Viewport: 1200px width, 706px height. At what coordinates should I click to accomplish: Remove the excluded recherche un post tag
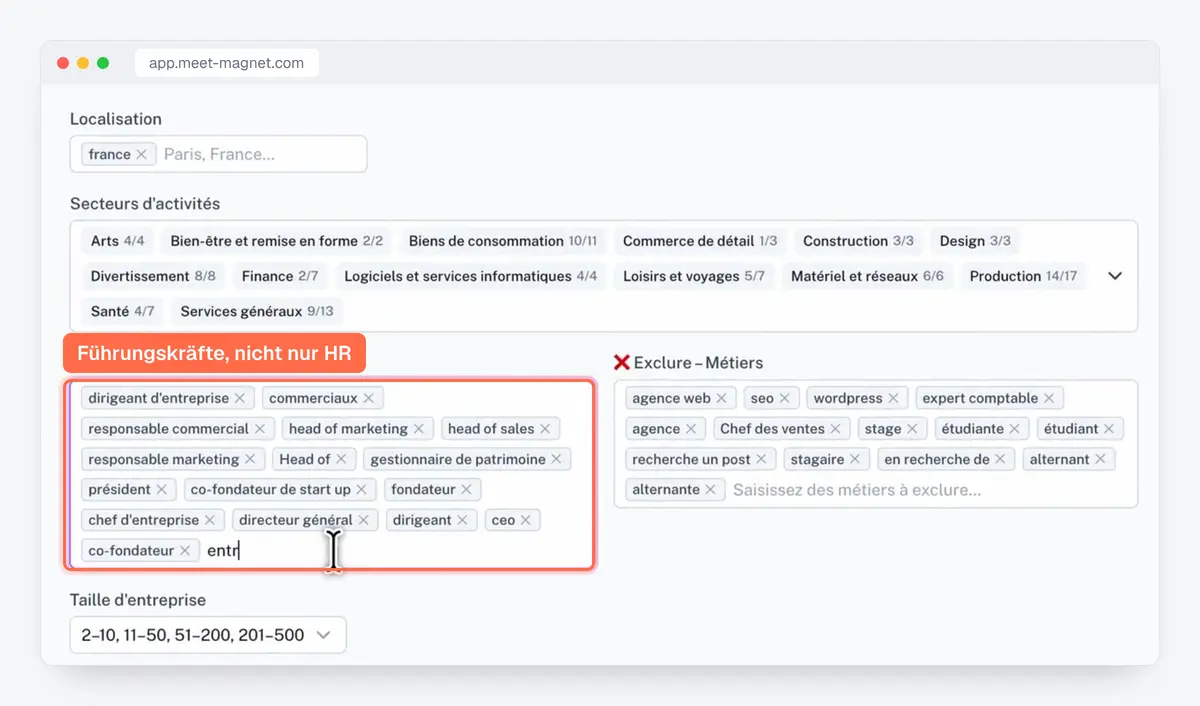tap(761, 459)
